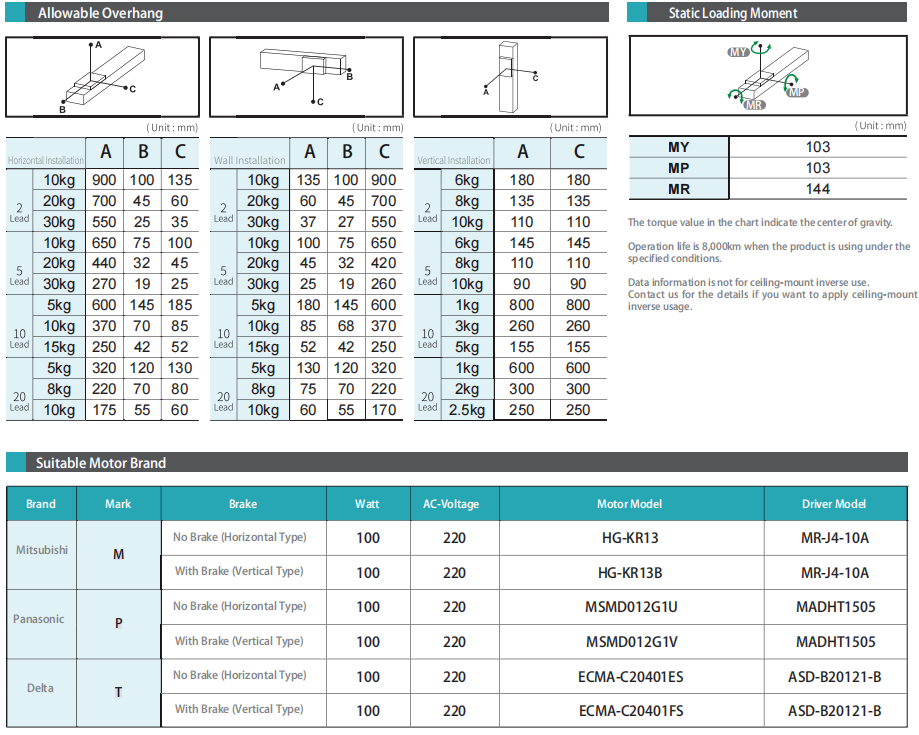Screen dimensions: 919x735
Task: Open the Suitable Motor Brand section header
Action: pos(101,463)
